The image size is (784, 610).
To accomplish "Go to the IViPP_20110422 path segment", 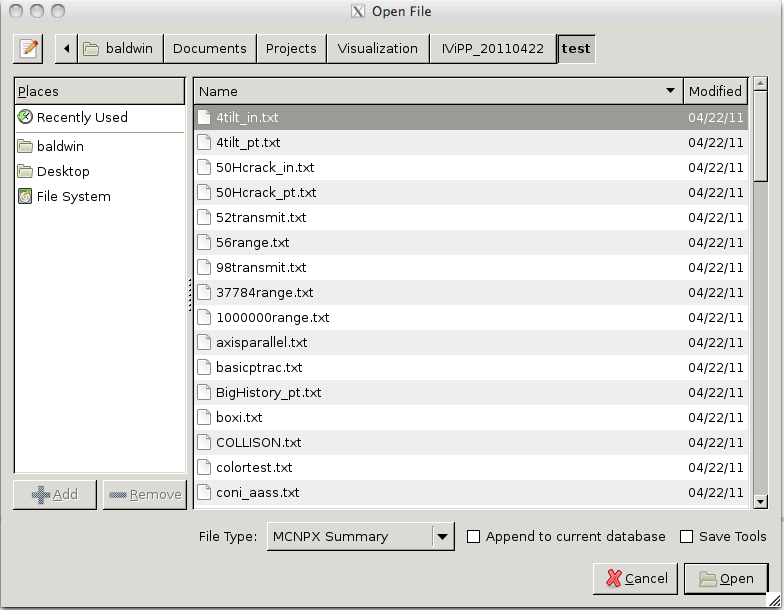I will [492, 48].
